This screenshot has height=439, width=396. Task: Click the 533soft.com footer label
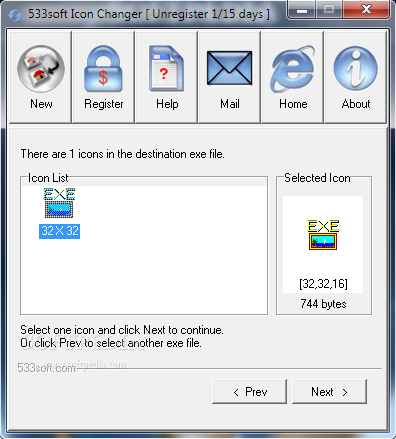coord(47,368)
